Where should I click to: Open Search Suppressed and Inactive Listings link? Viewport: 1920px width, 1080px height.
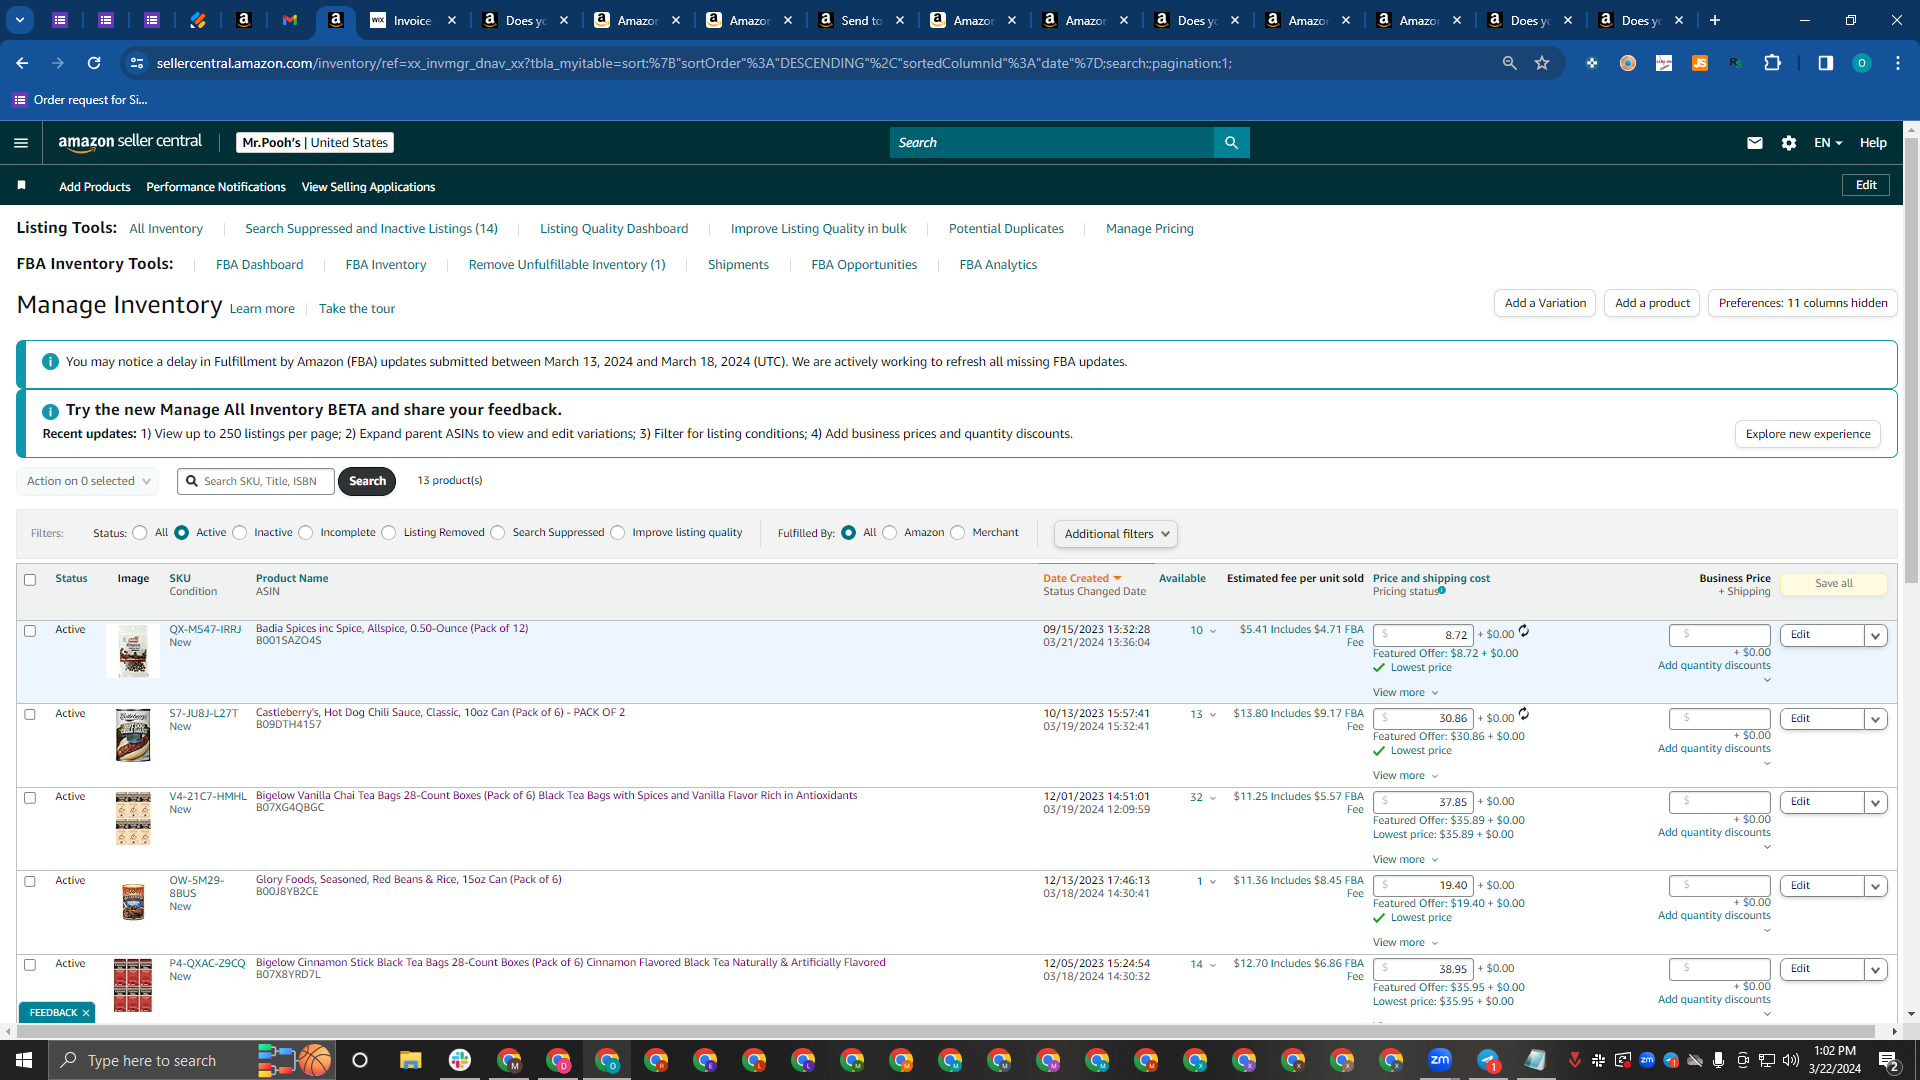coord(371,229)
